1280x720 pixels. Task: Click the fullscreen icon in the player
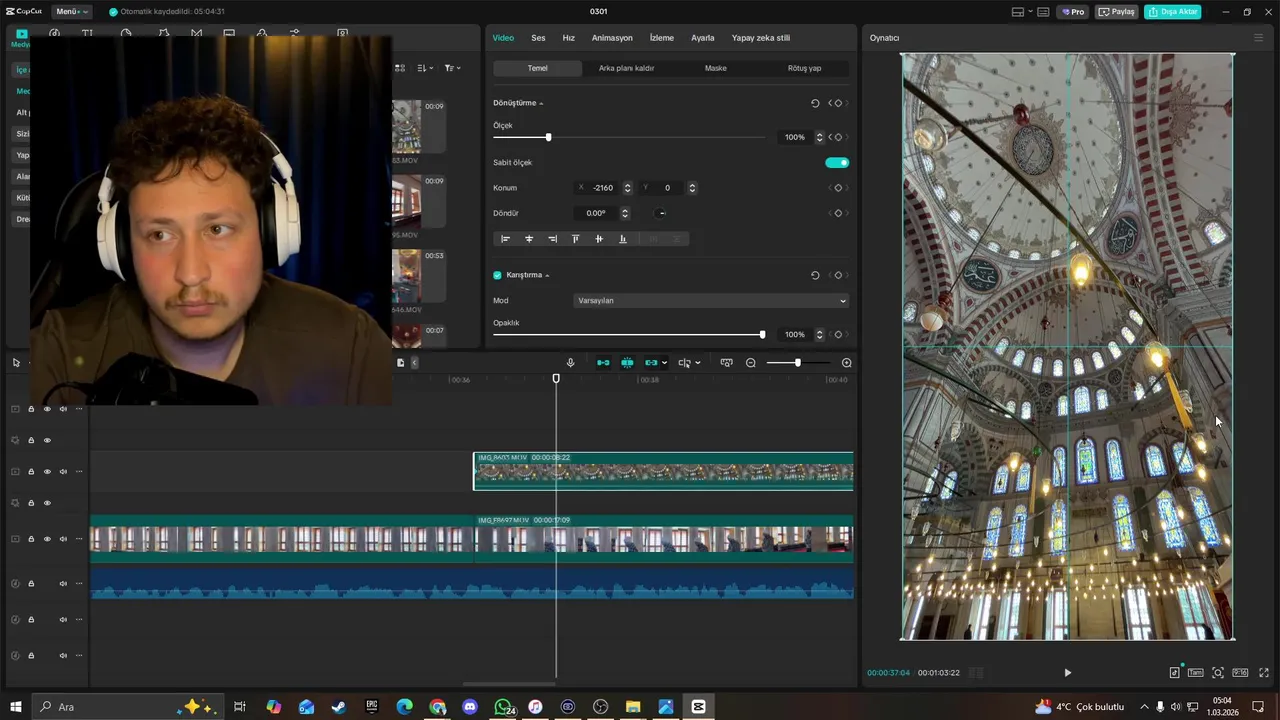click(1264, 673)
